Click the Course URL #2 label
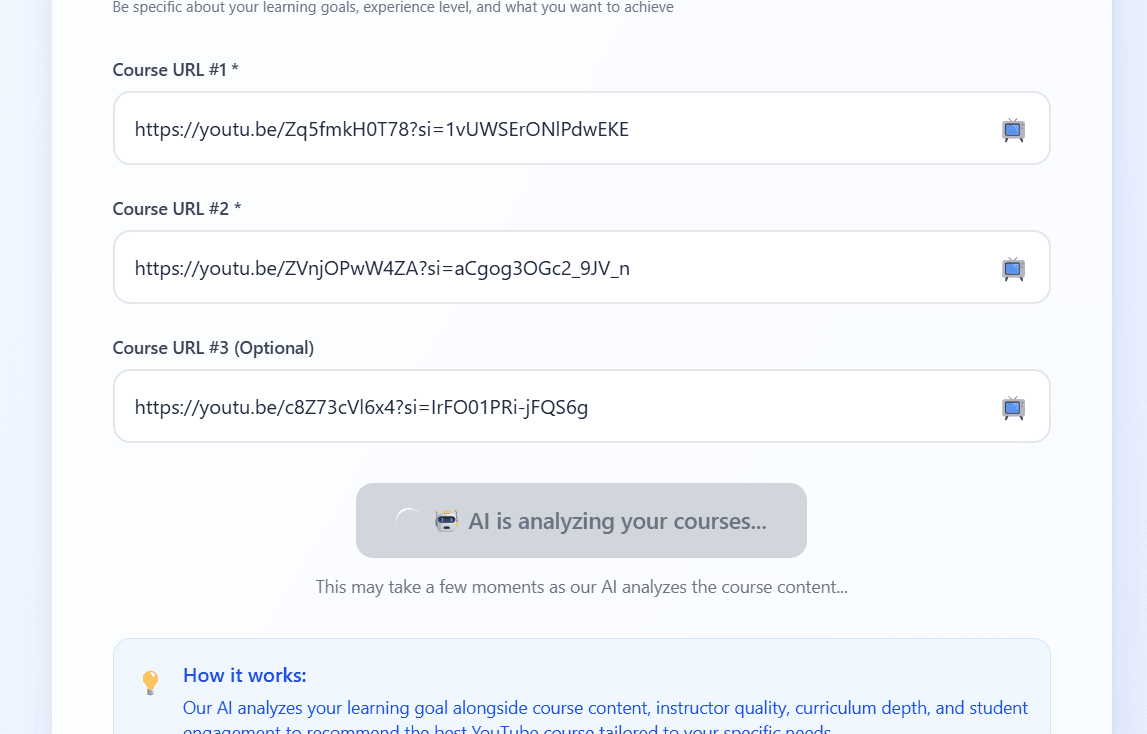1147x734 pixels. [x=176, y=208]
